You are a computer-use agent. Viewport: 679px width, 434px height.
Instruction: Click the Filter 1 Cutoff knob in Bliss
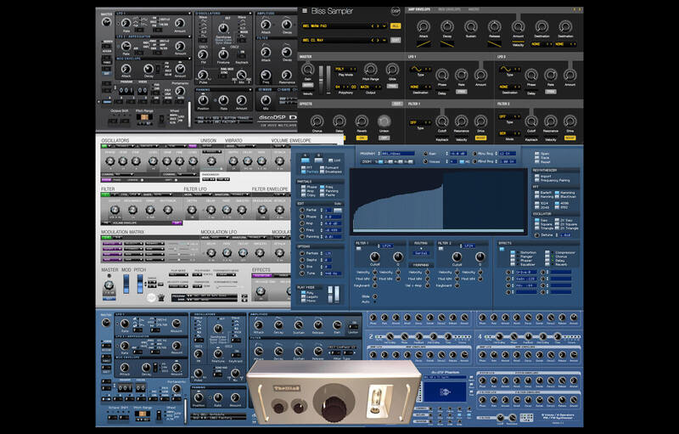click(442, 122)
